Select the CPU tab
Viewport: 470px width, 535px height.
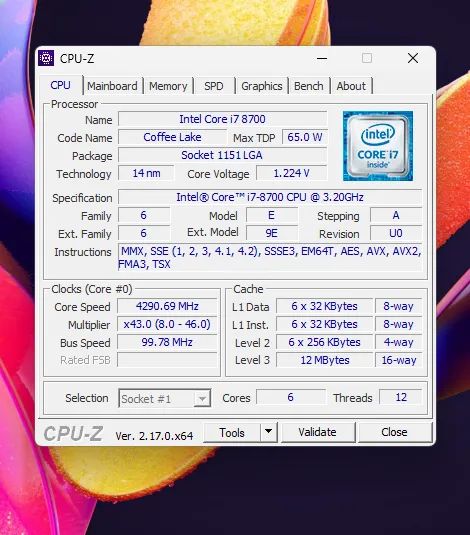point(60,85)
